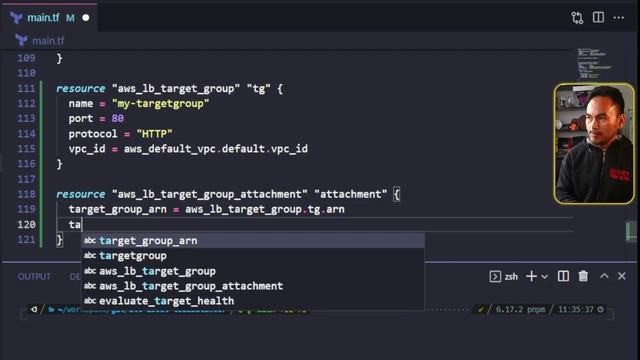The height and width of the screenshot is (360, 640).
Task: Click the "attachment" resource name on line 118
Action: pyautogui.click(x=351, y=194)
